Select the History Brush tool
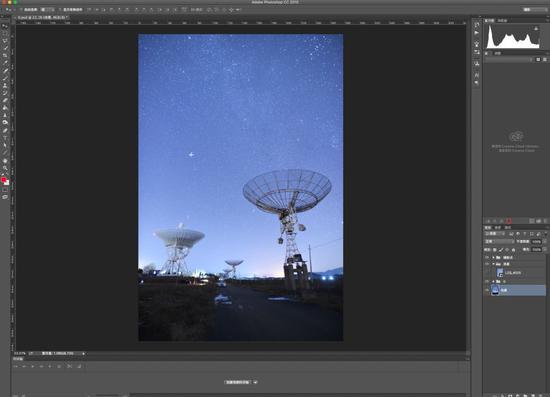 (x=5, y=93)
